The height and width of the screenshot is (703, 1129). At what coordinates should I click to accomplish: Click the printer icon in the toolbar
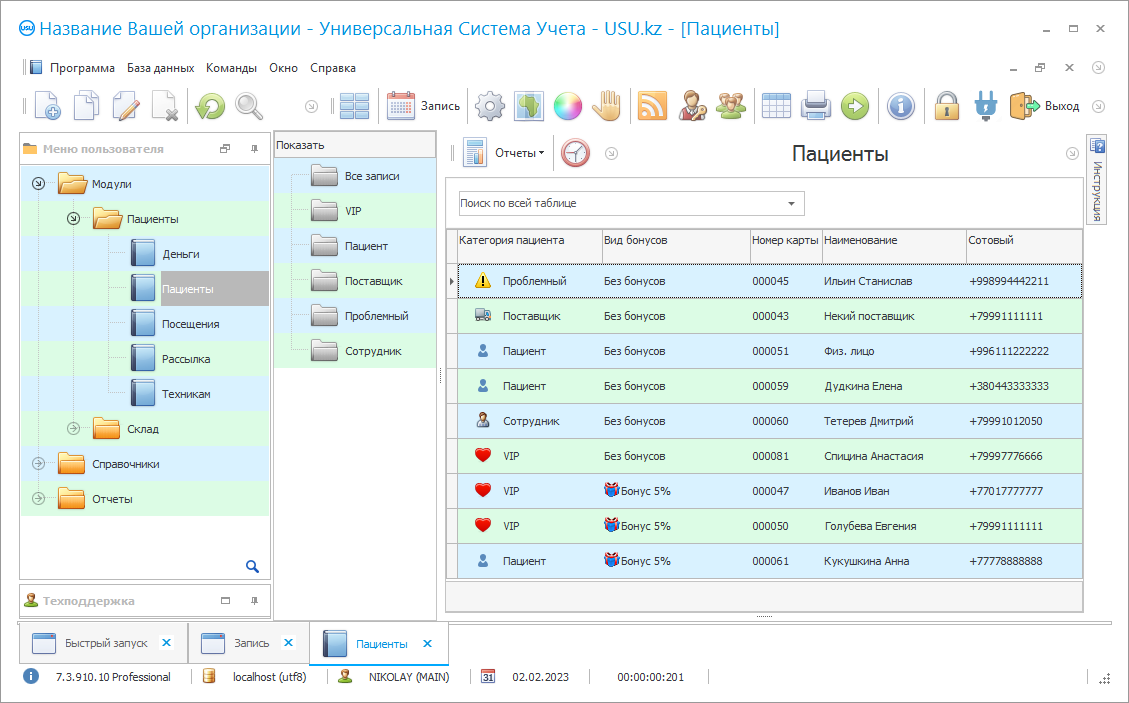pyautogui.click(x=816, y=106)
